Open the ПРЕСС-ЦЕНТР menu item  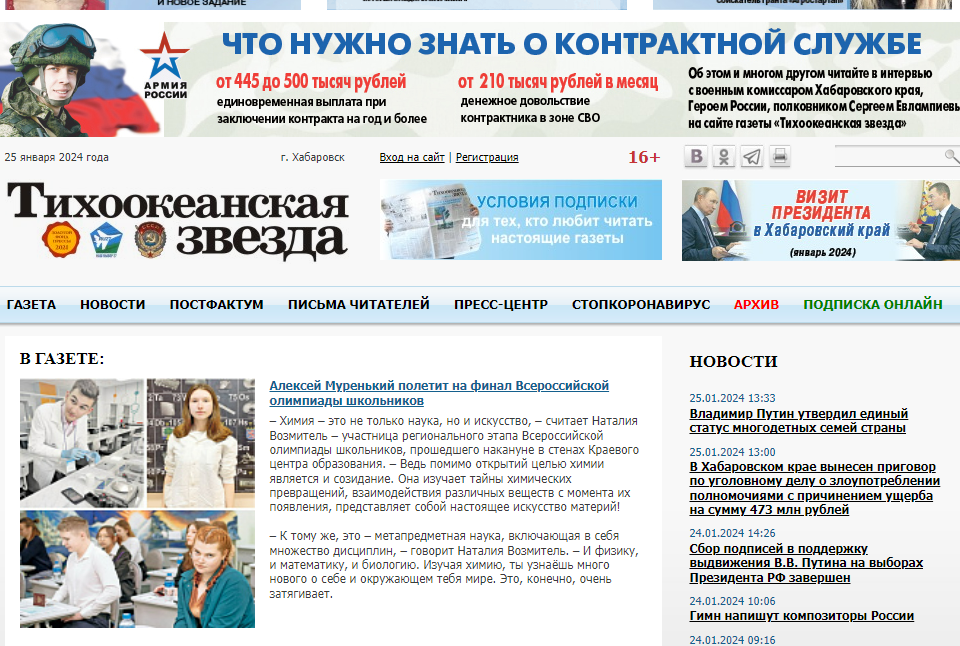coord(501,304)
